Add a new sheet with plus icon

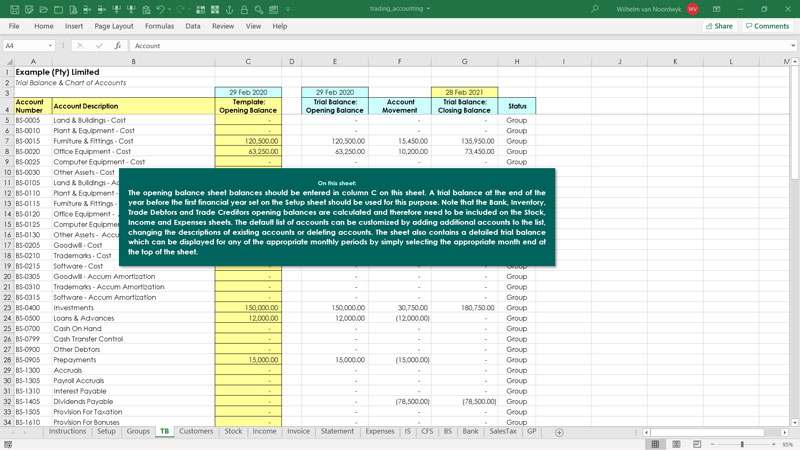(559, 433)
